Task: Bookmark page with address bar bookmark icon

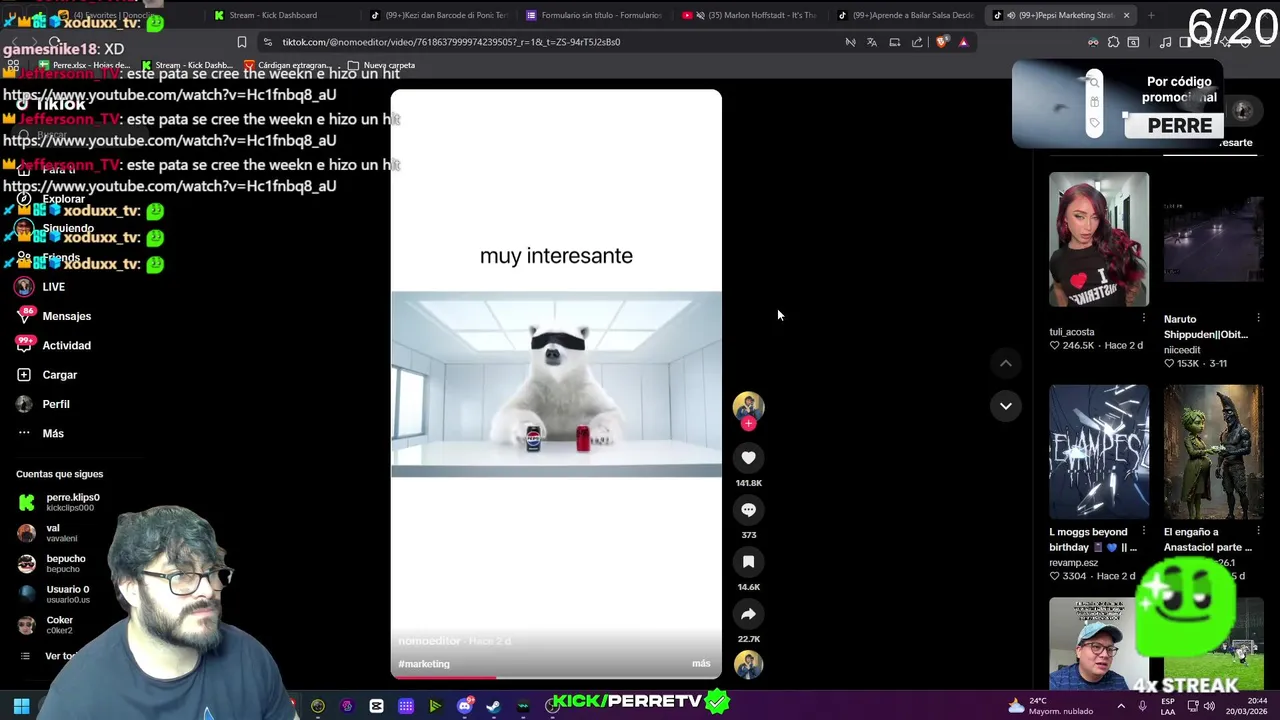Action: point(242,42)
